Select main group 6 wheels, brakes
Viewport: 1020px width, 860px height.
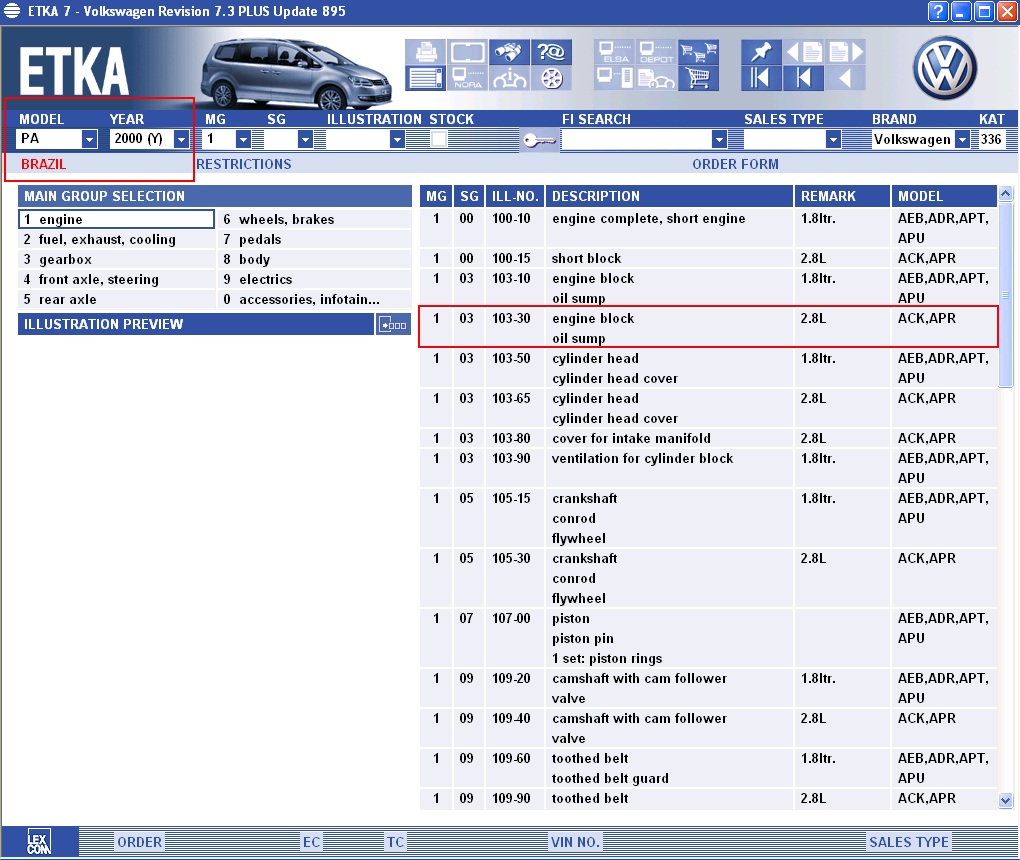[286, 219]
